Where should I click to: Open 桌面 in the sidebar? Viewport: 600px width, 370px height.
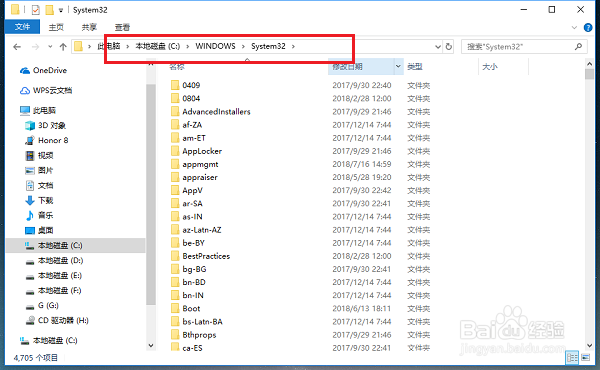point(39,230)
